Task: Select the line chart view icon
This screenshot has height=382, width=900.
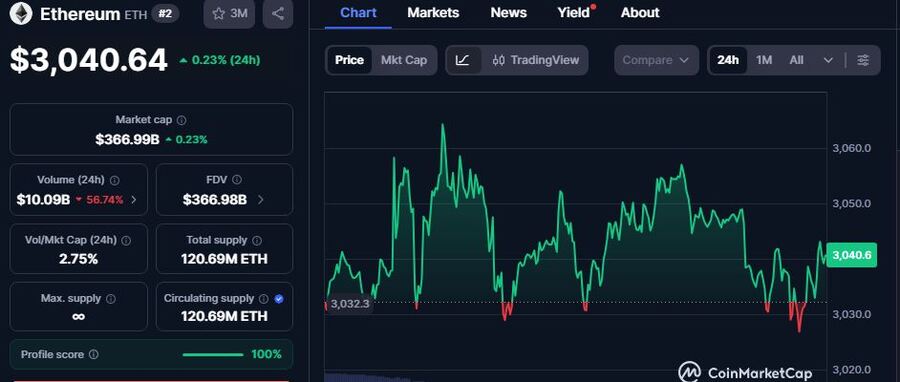Action: click(x=463, y=60)
